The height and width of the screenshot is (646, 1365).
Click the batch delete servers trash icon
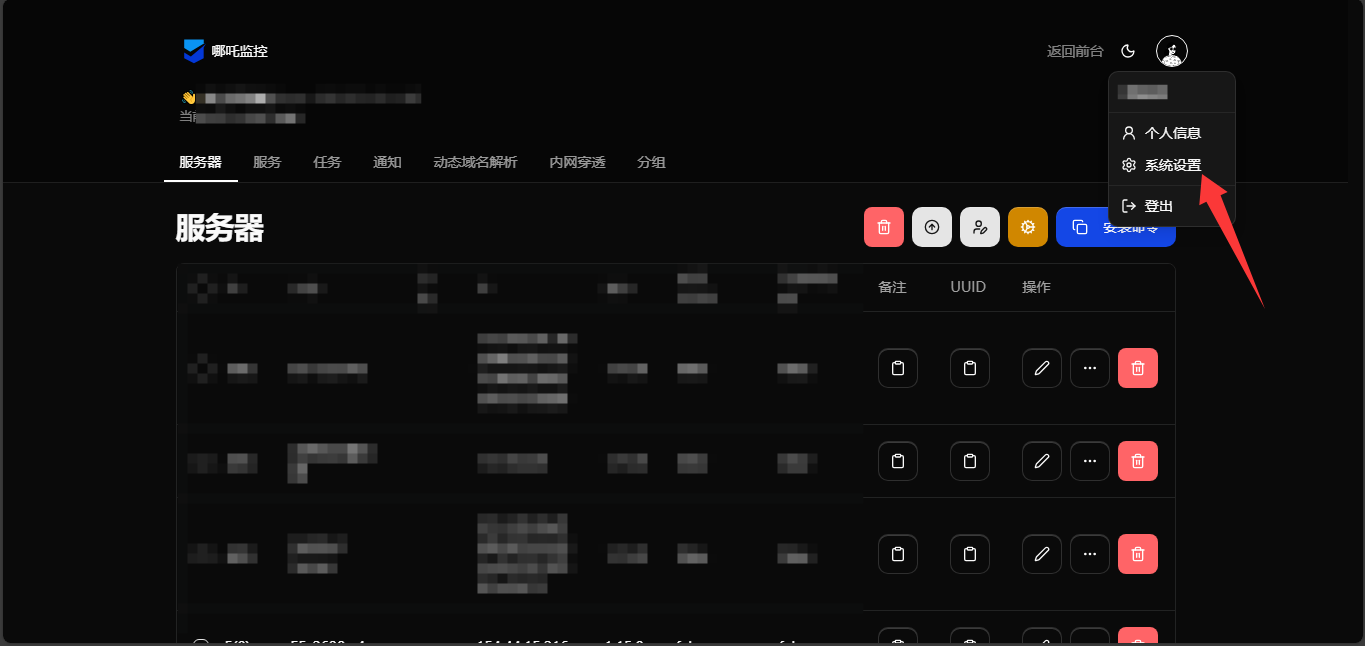pyautogui.click(x=883, y=227)
